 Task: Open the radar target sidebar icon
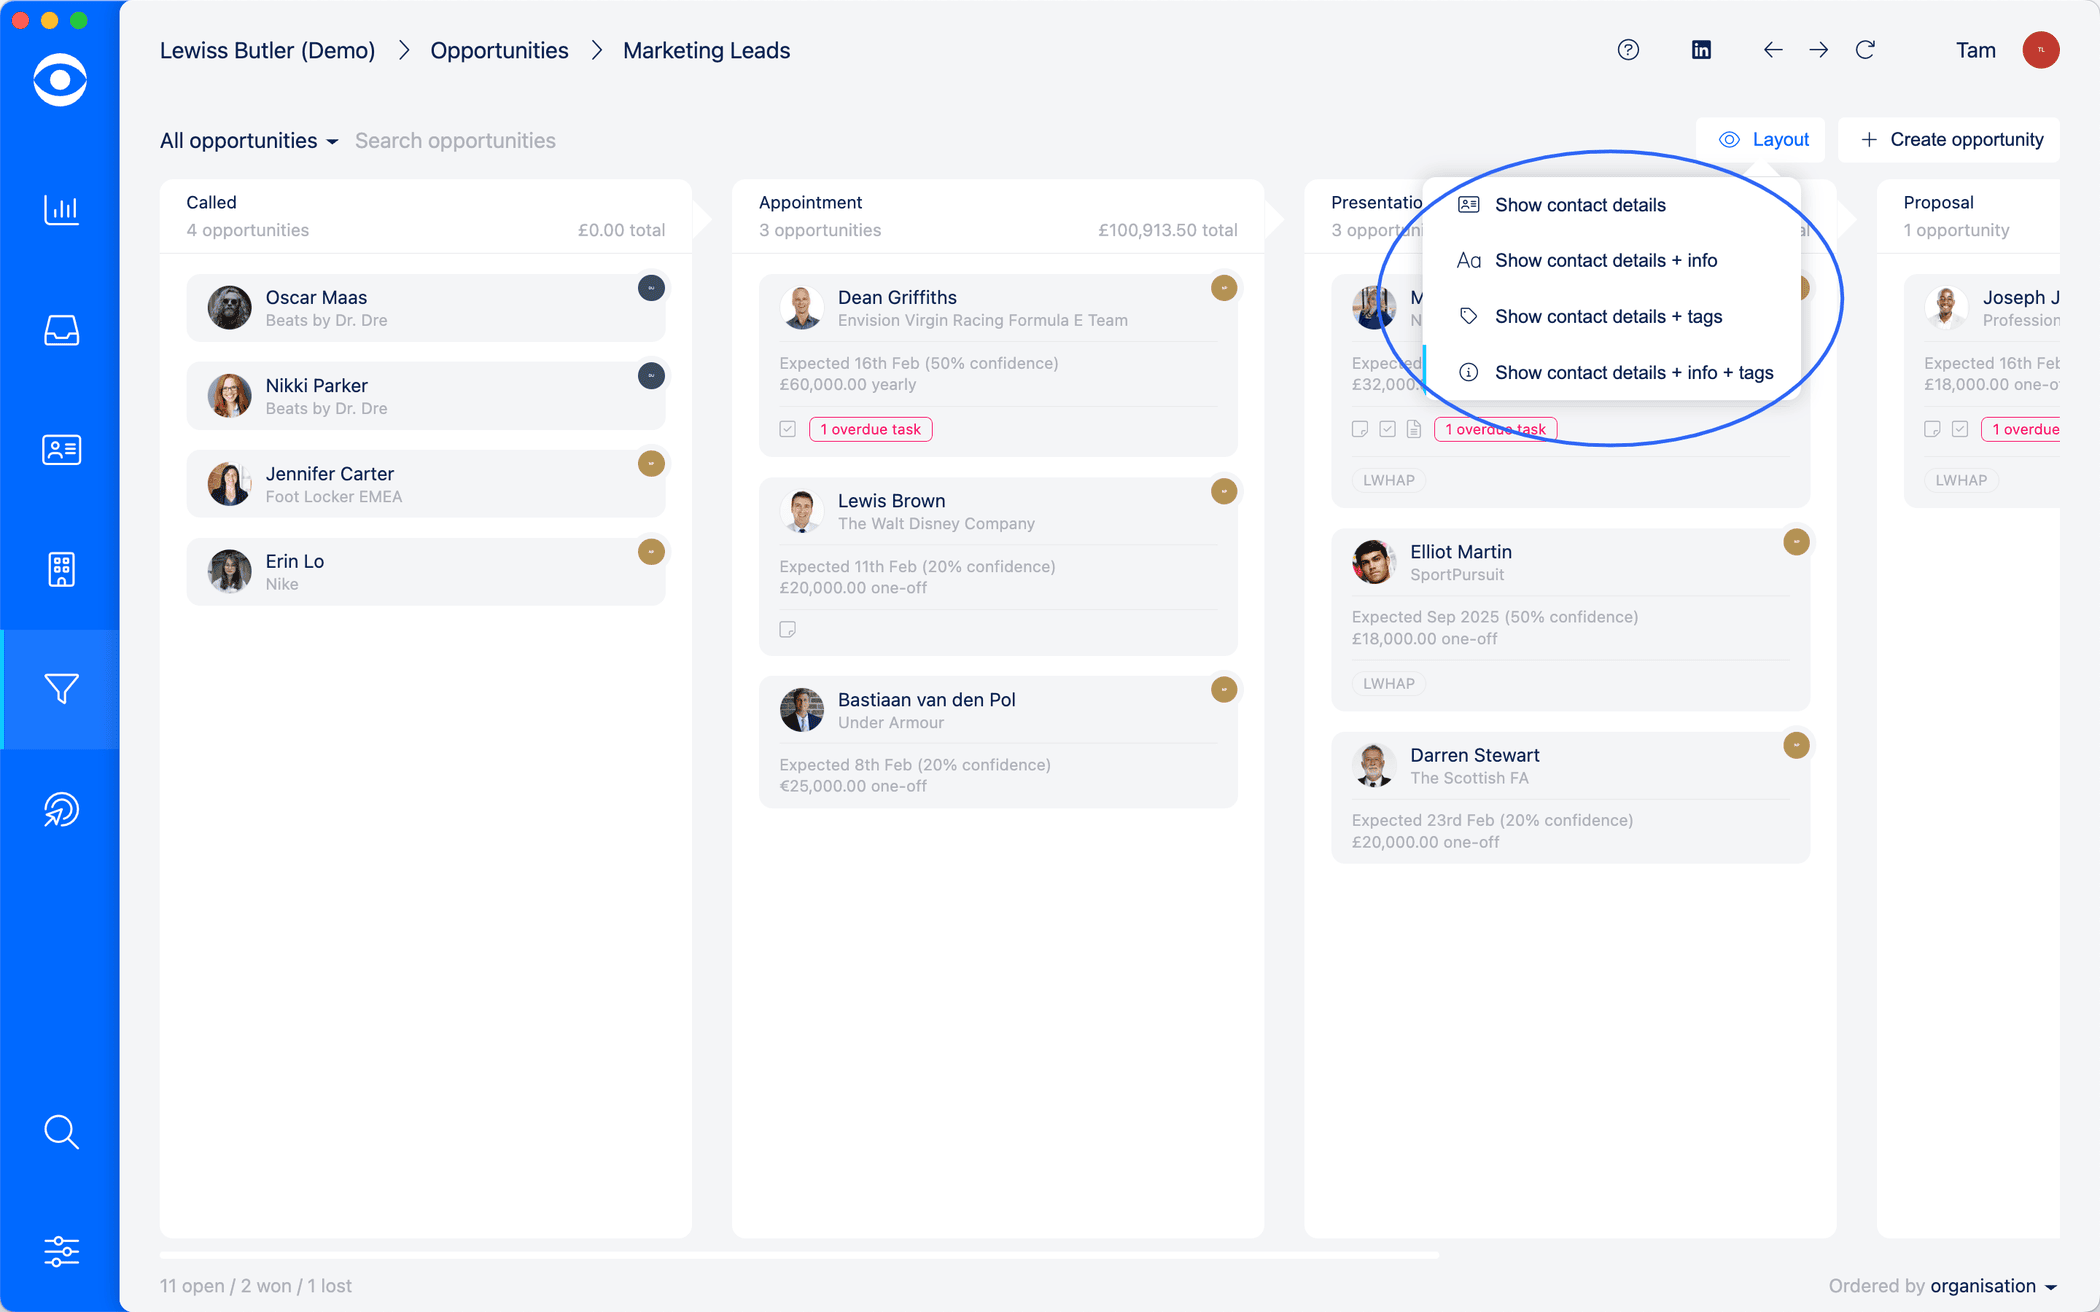[x=61, y=809]
